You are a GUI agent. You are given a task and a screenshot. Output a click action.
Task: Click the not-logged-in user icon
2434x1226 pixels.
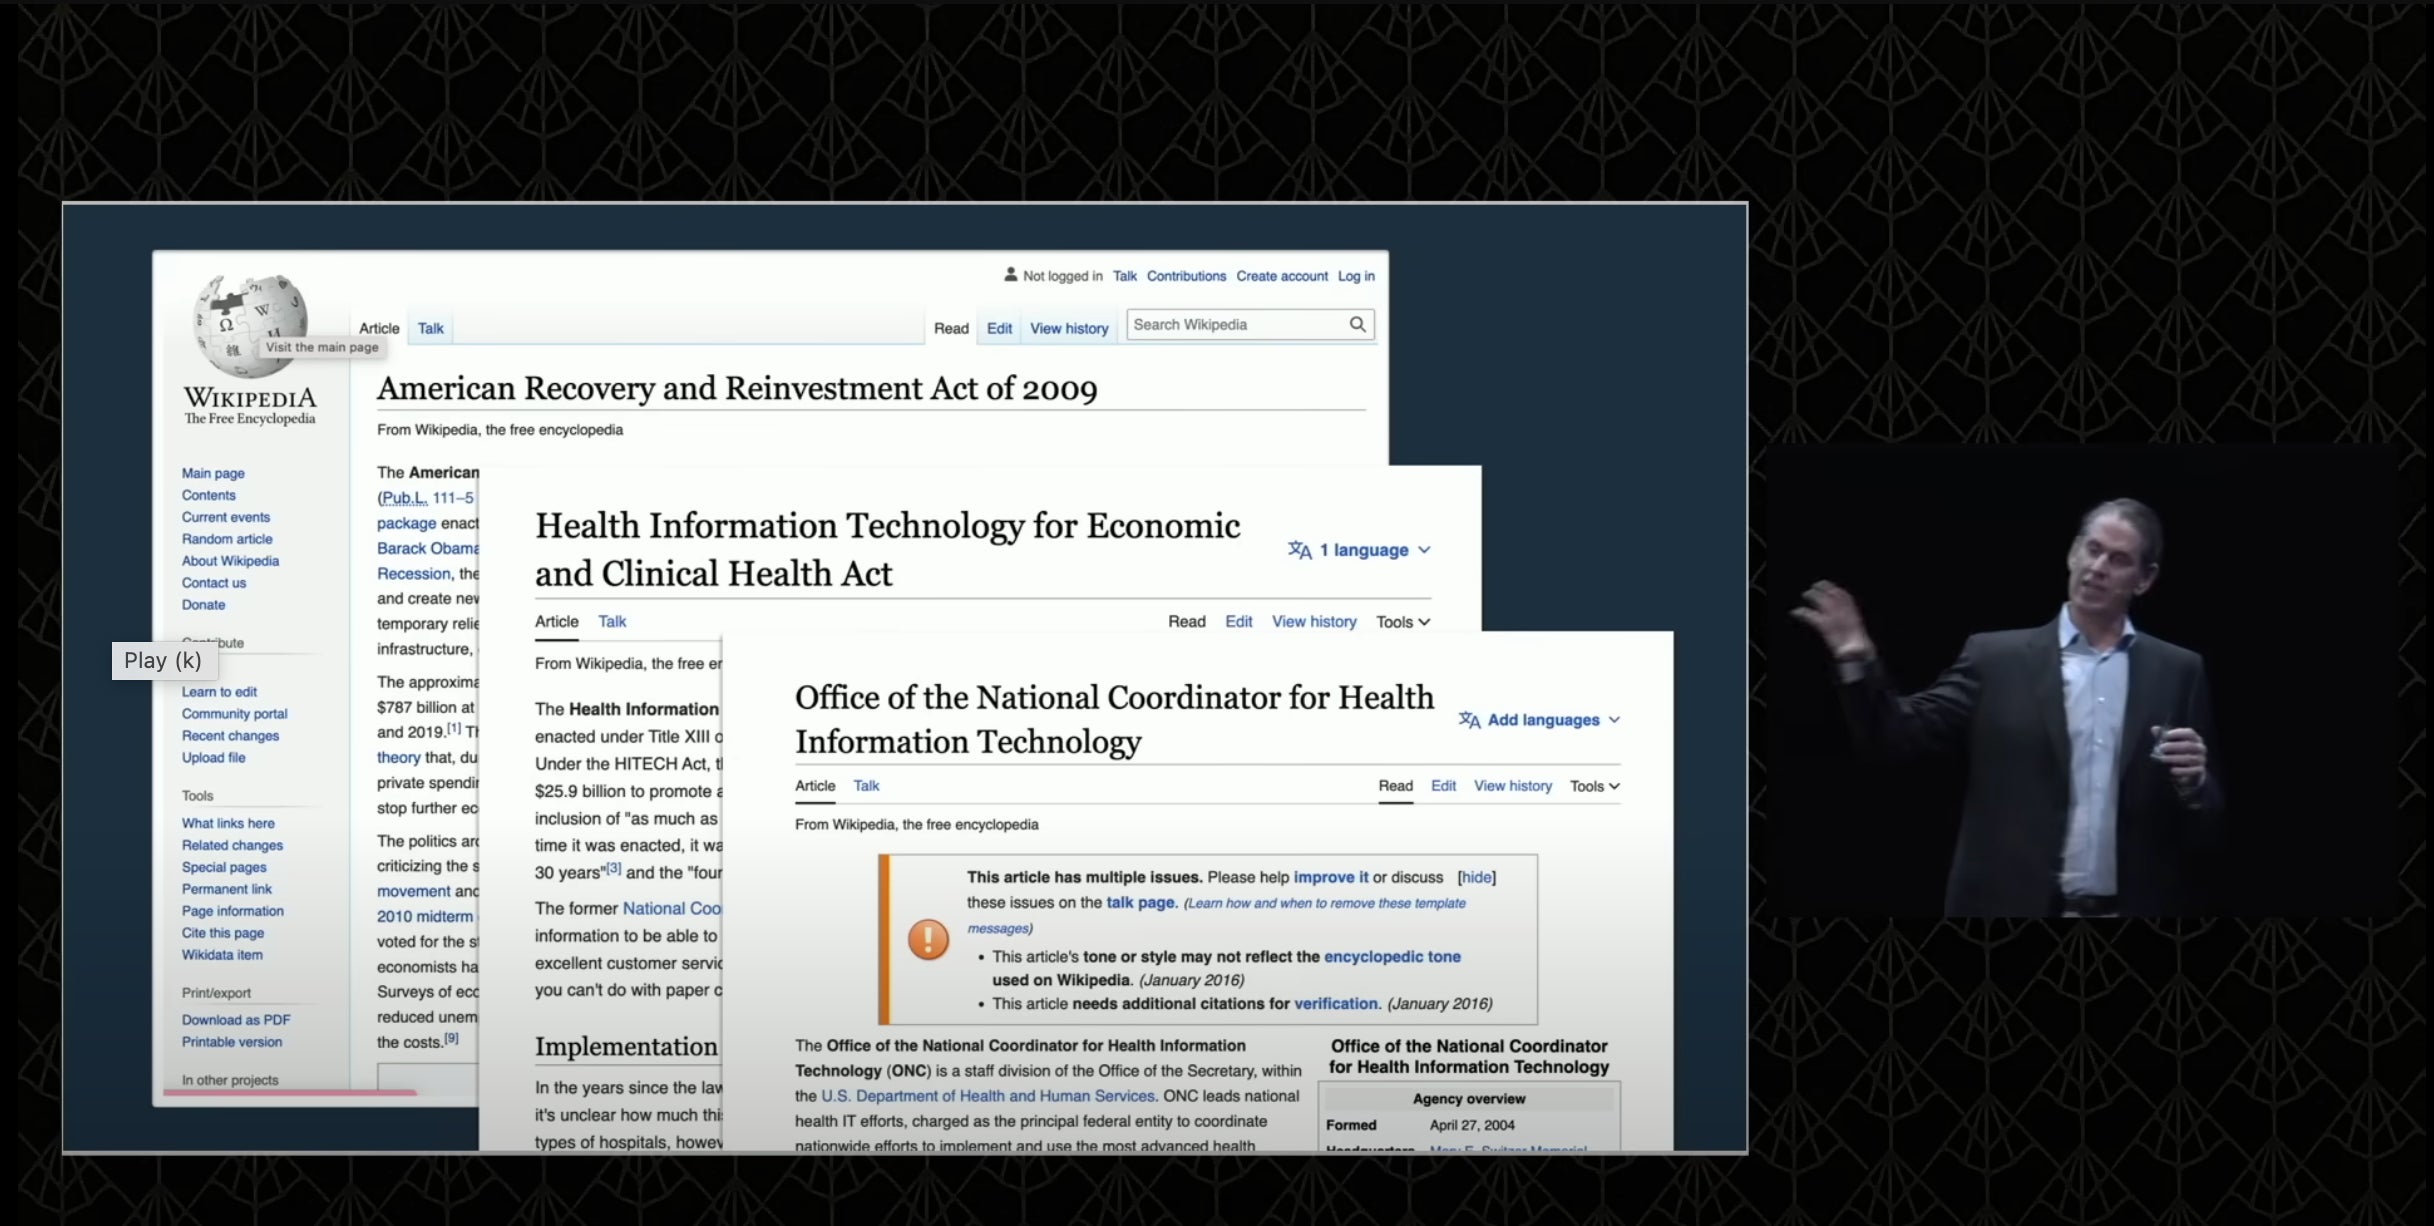pos(1010,275)
